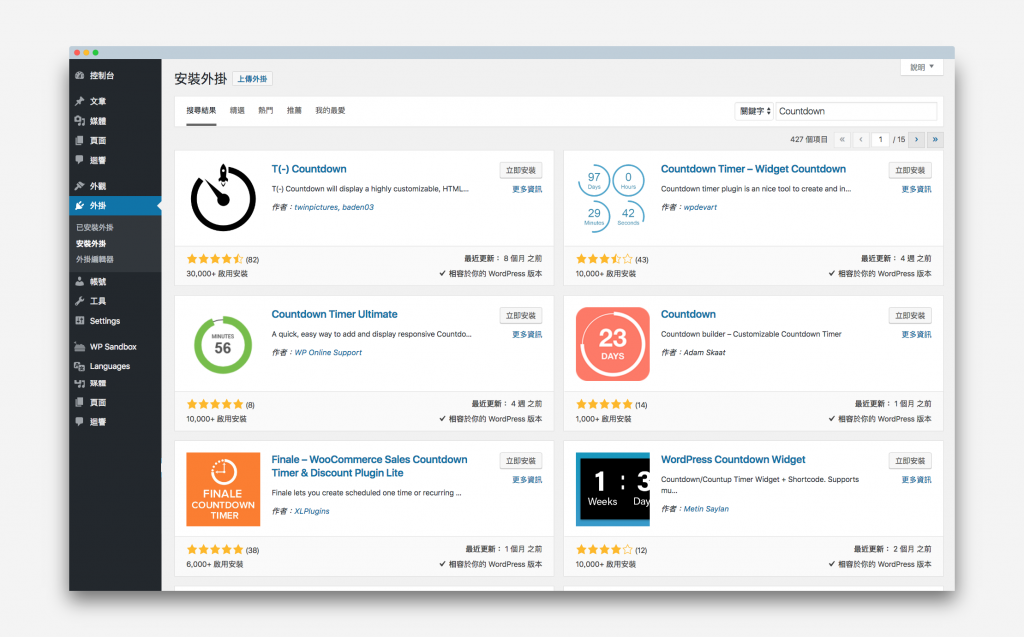This screenshot has width=1024, height=637.
Task: Click the 427 個項目 item count text
Action: tap(808, 139)
